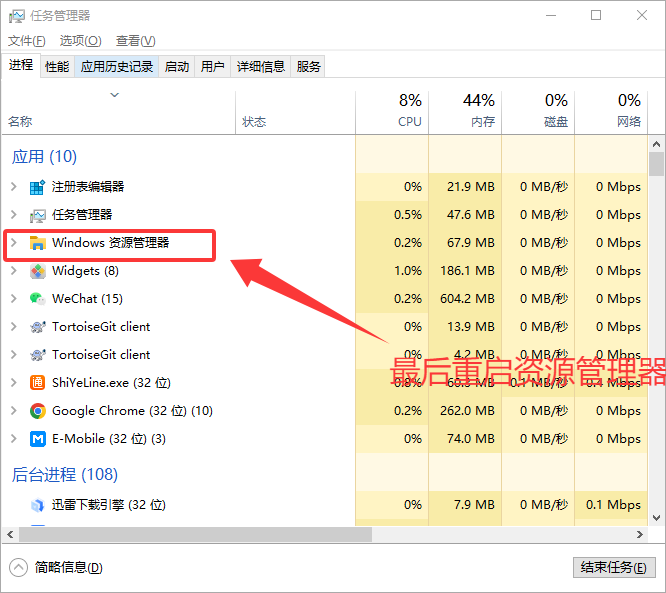Click the Google Chrome process icon

(x=37, y=411)
